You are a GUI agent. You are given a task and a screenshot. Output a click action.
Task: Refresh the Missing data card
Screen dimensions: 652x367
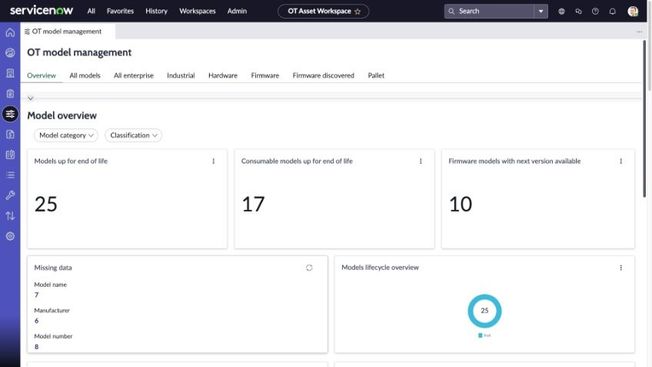[309, 268]
